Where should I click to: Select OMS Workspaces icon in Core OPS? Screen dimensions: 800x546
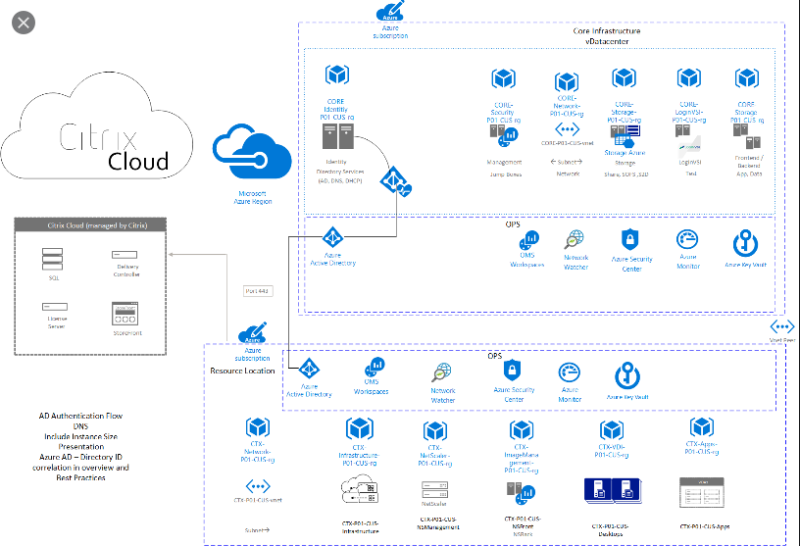coord(529,240)
